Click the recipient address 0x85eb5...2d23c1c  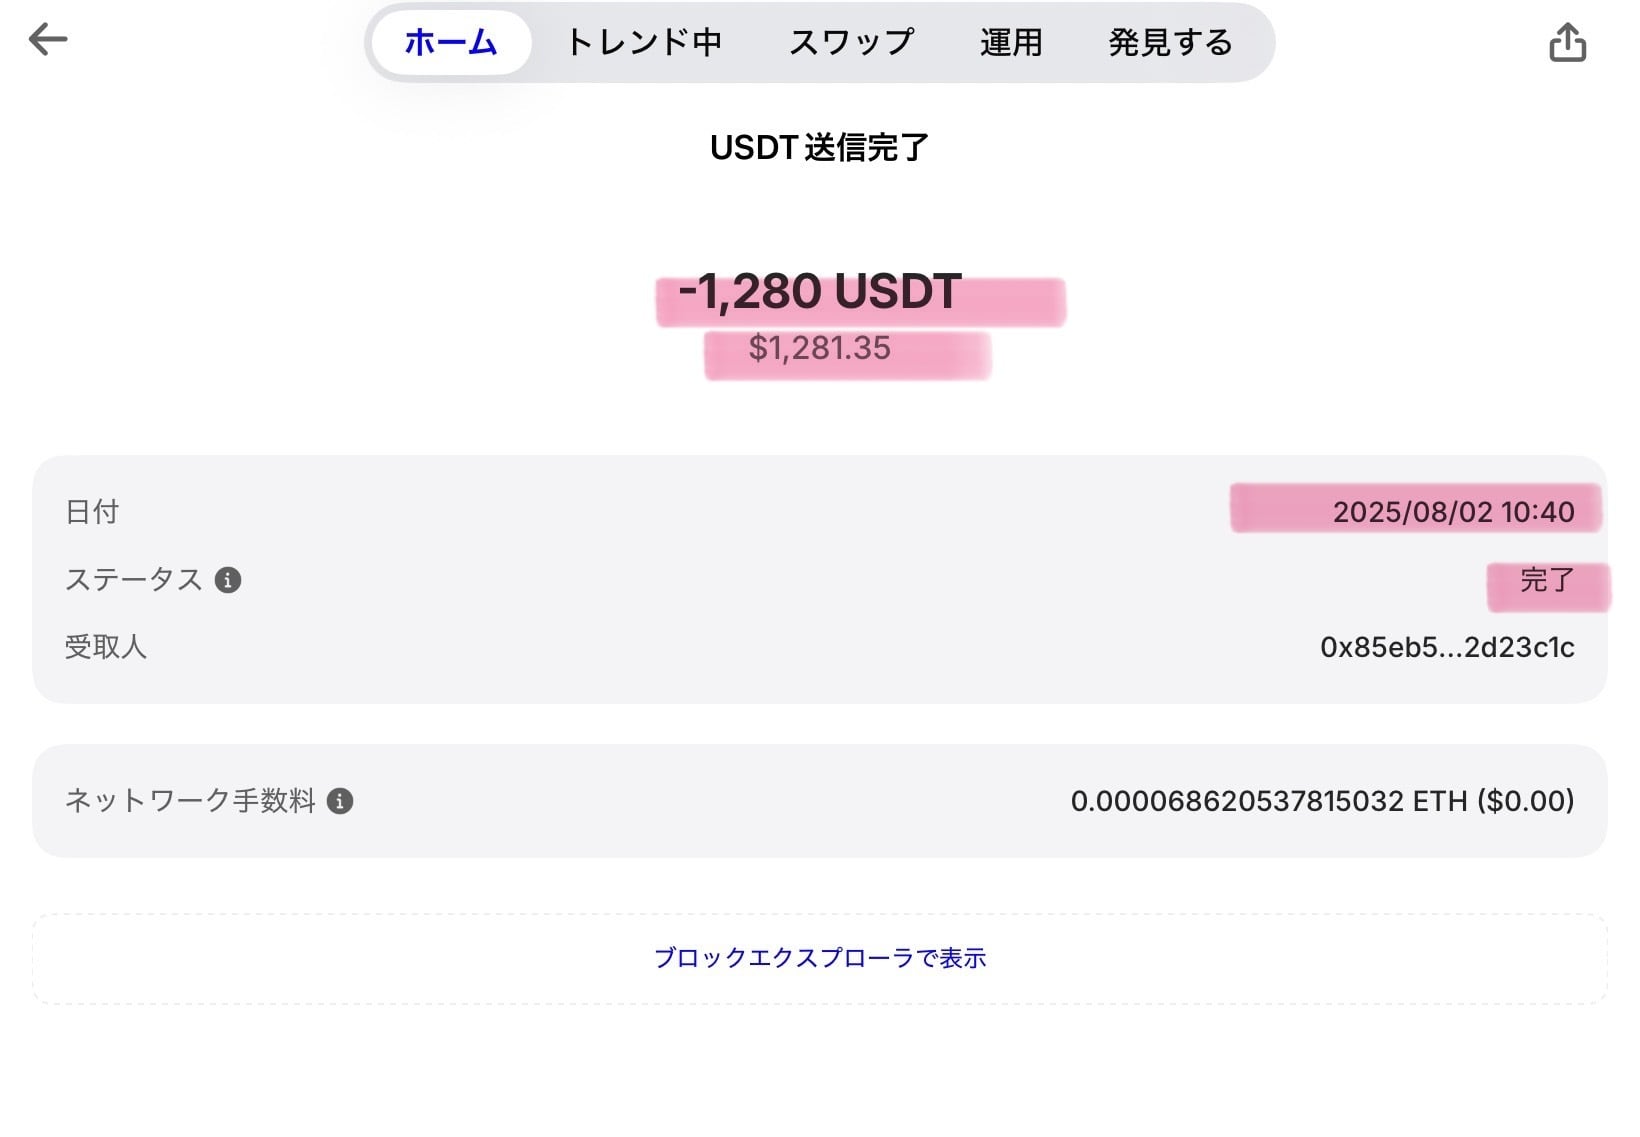coord(1447,648)
